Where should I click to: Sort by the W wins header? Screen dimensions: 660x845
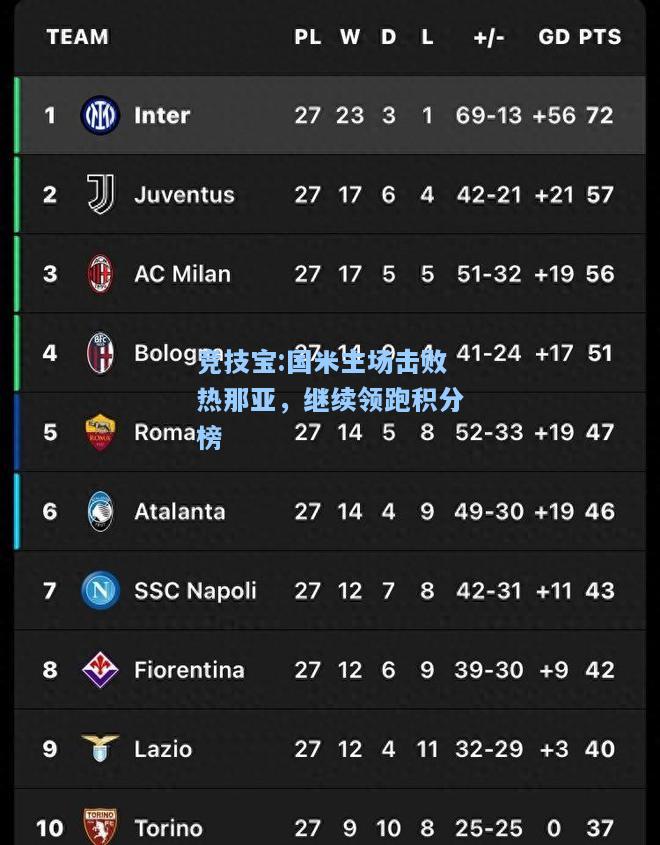(x=350, y=37)
